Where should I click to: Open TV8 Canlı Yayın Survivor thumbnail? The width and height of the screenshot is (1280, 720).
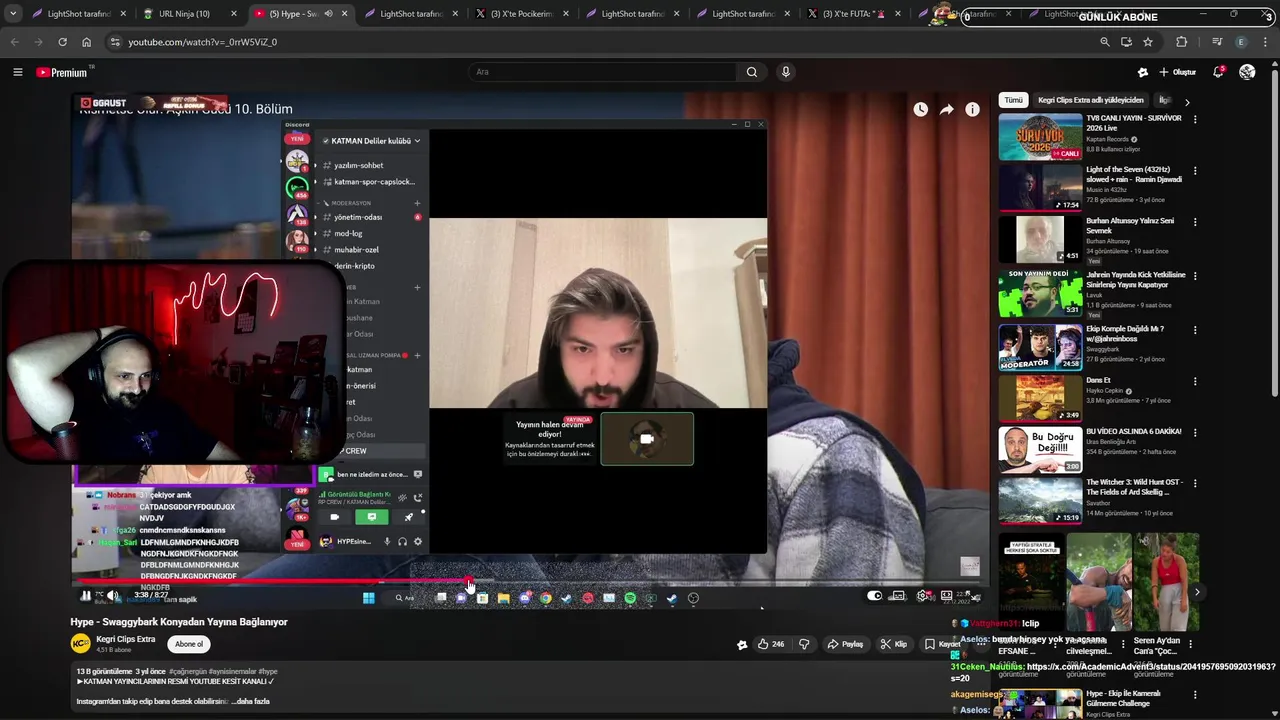tap(1040, 137)
